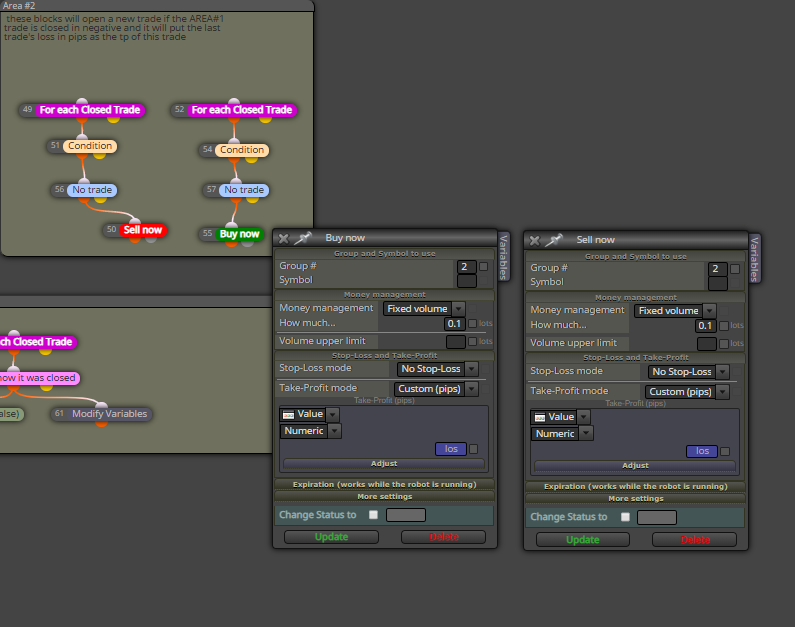Toggle checkbox beside los in Sell now panel
795x627 pixels.
point(725,451)
